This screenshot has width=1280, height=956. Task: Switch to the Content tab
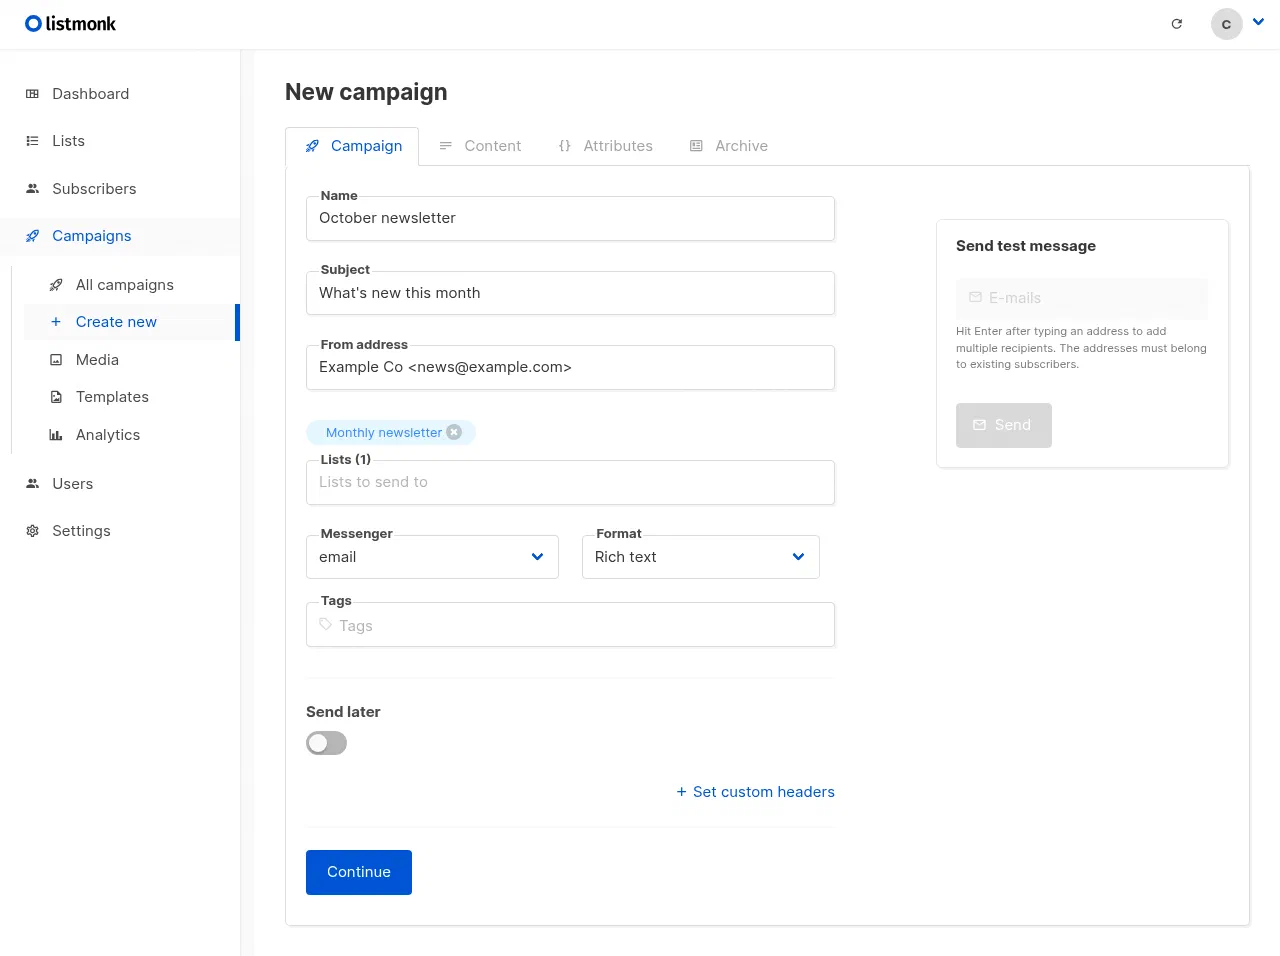click(480, 146)
